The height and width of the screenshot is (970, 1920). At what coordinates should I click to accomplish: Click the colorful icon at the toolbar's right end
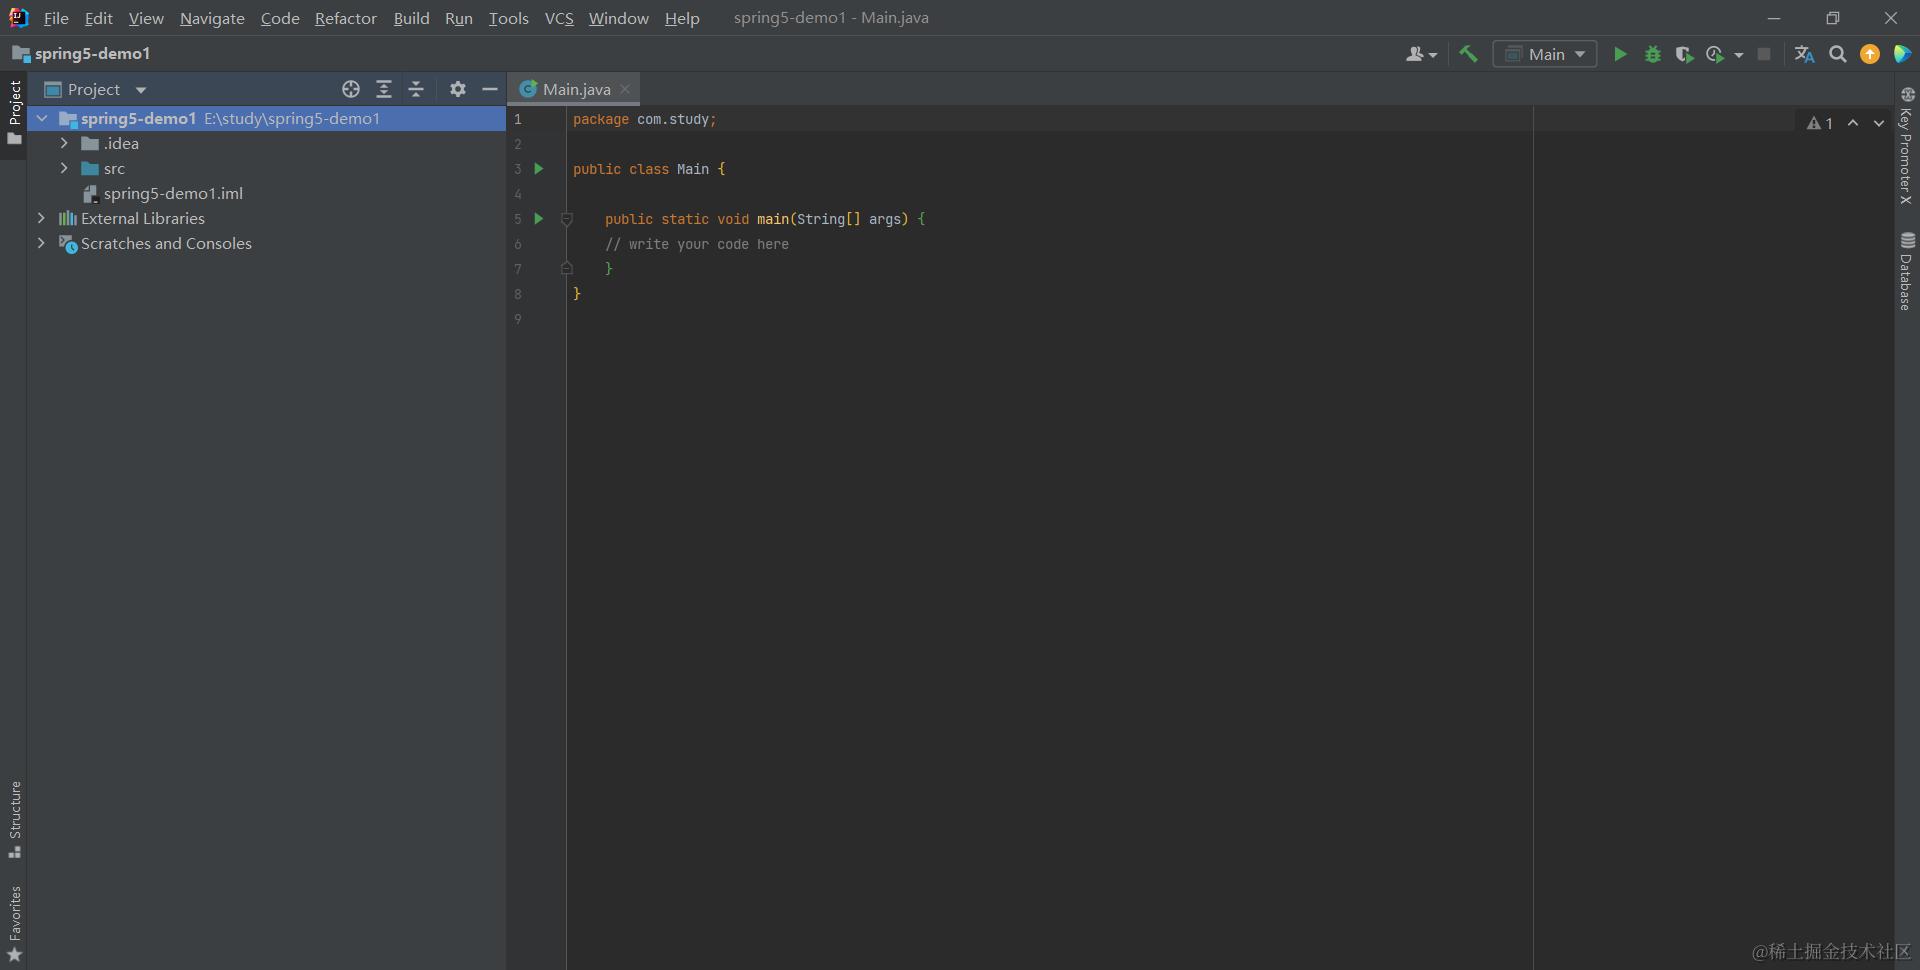coord(1902,54)
